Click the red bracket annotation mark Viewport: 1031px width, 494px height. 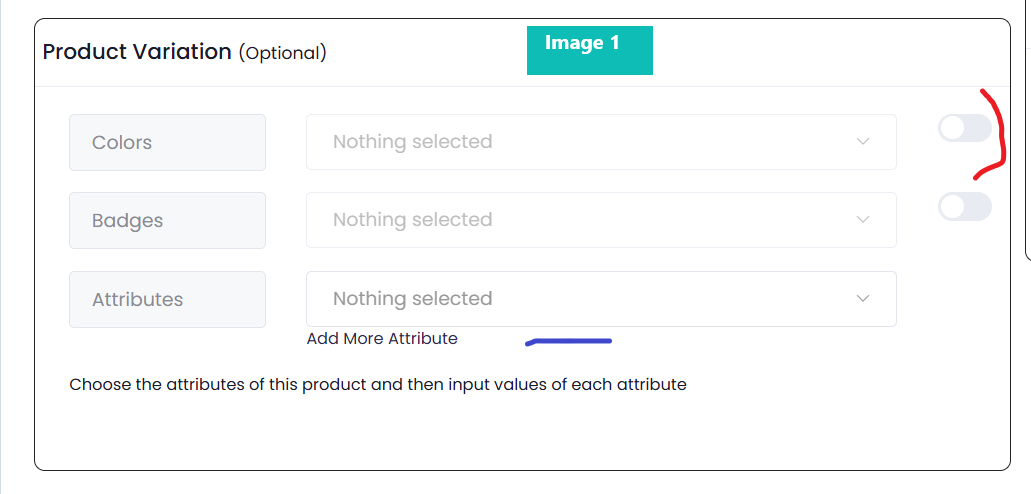[x=992, y=134]
